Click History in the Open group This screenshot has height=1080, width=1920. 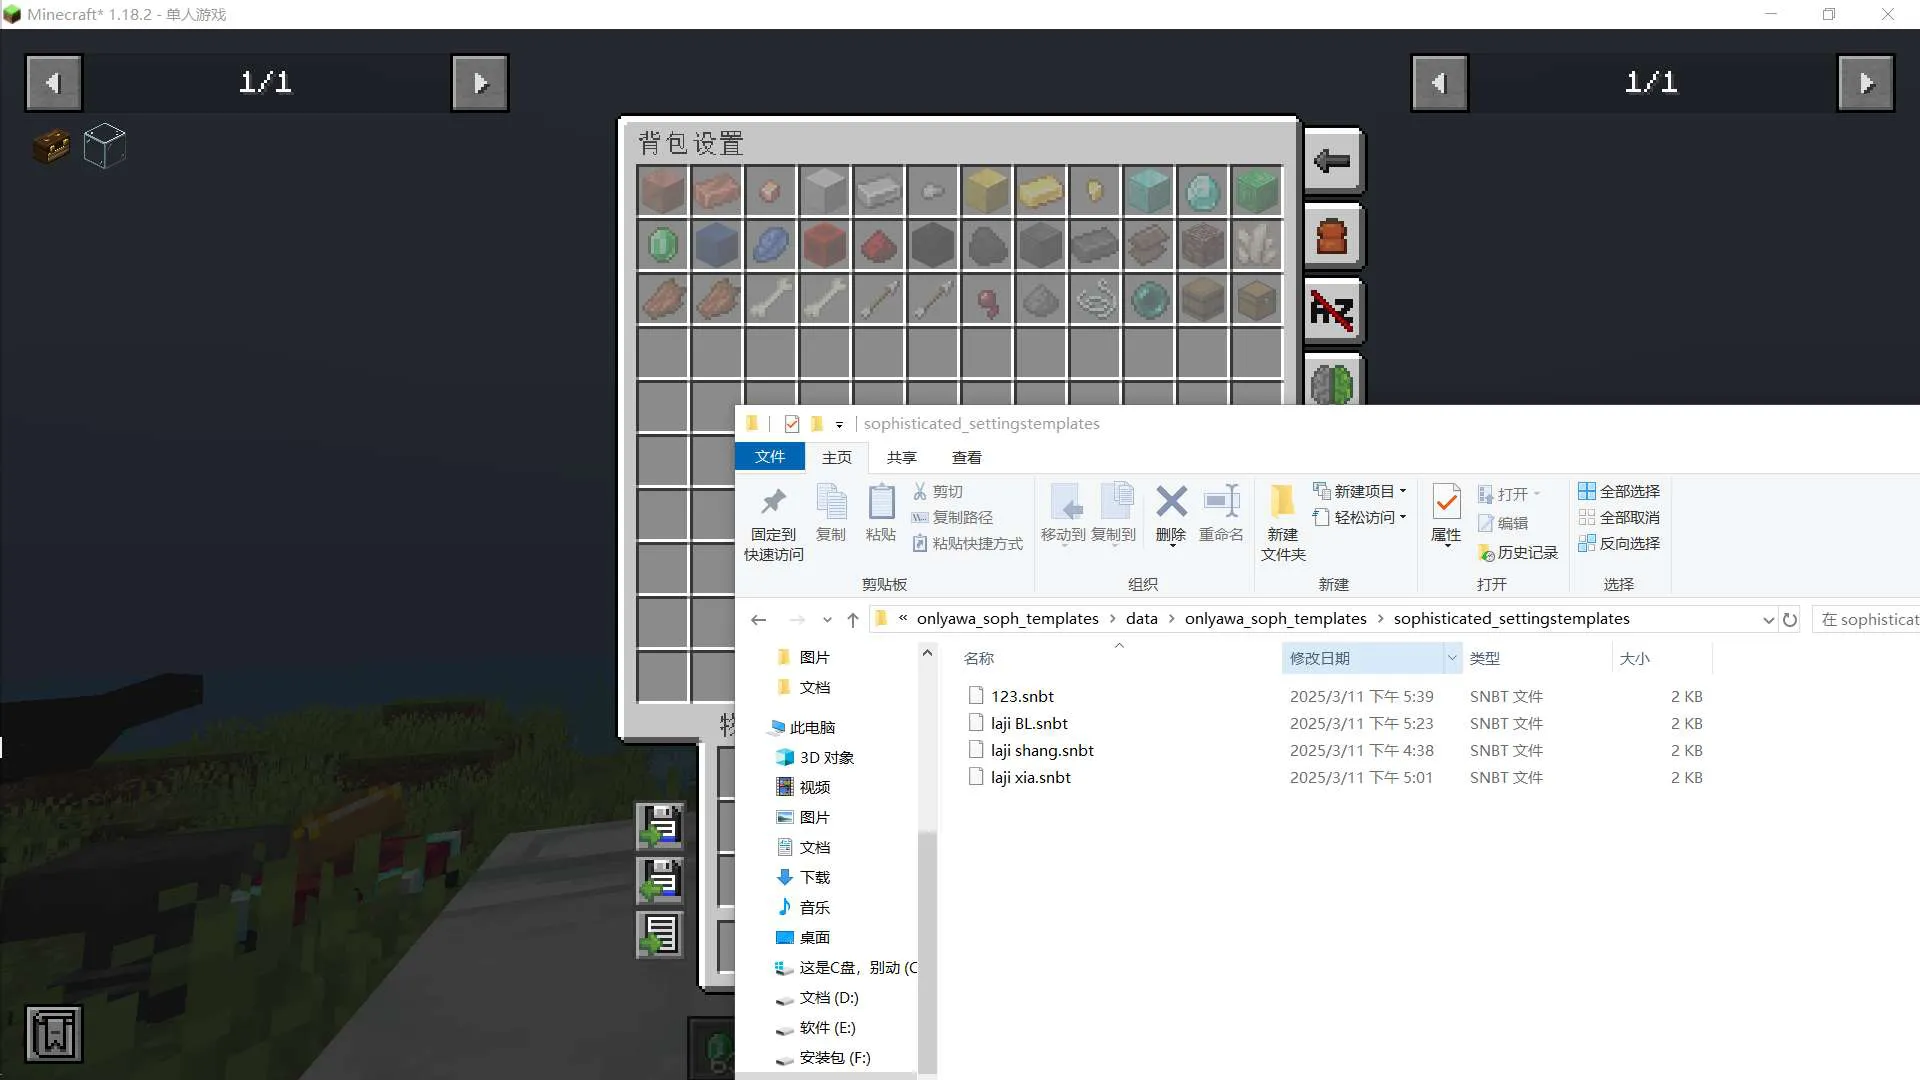[x=1517, y=552]
